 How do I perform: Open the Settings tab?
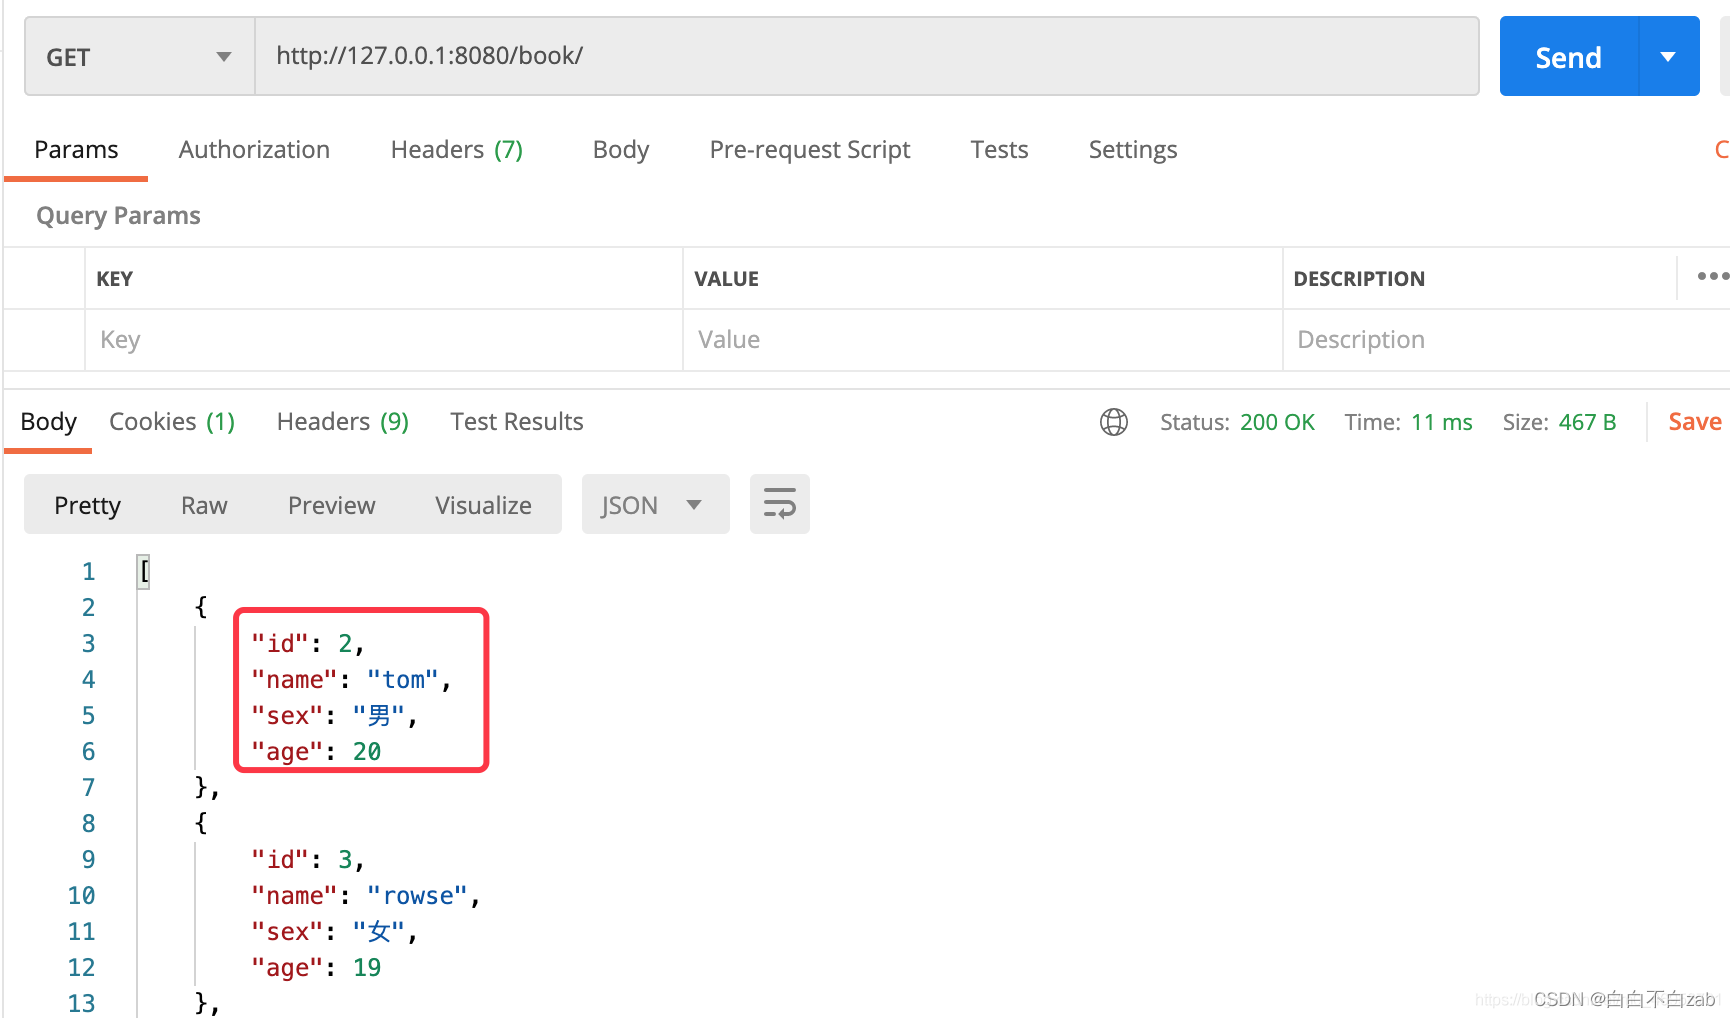pos(1133,150)
